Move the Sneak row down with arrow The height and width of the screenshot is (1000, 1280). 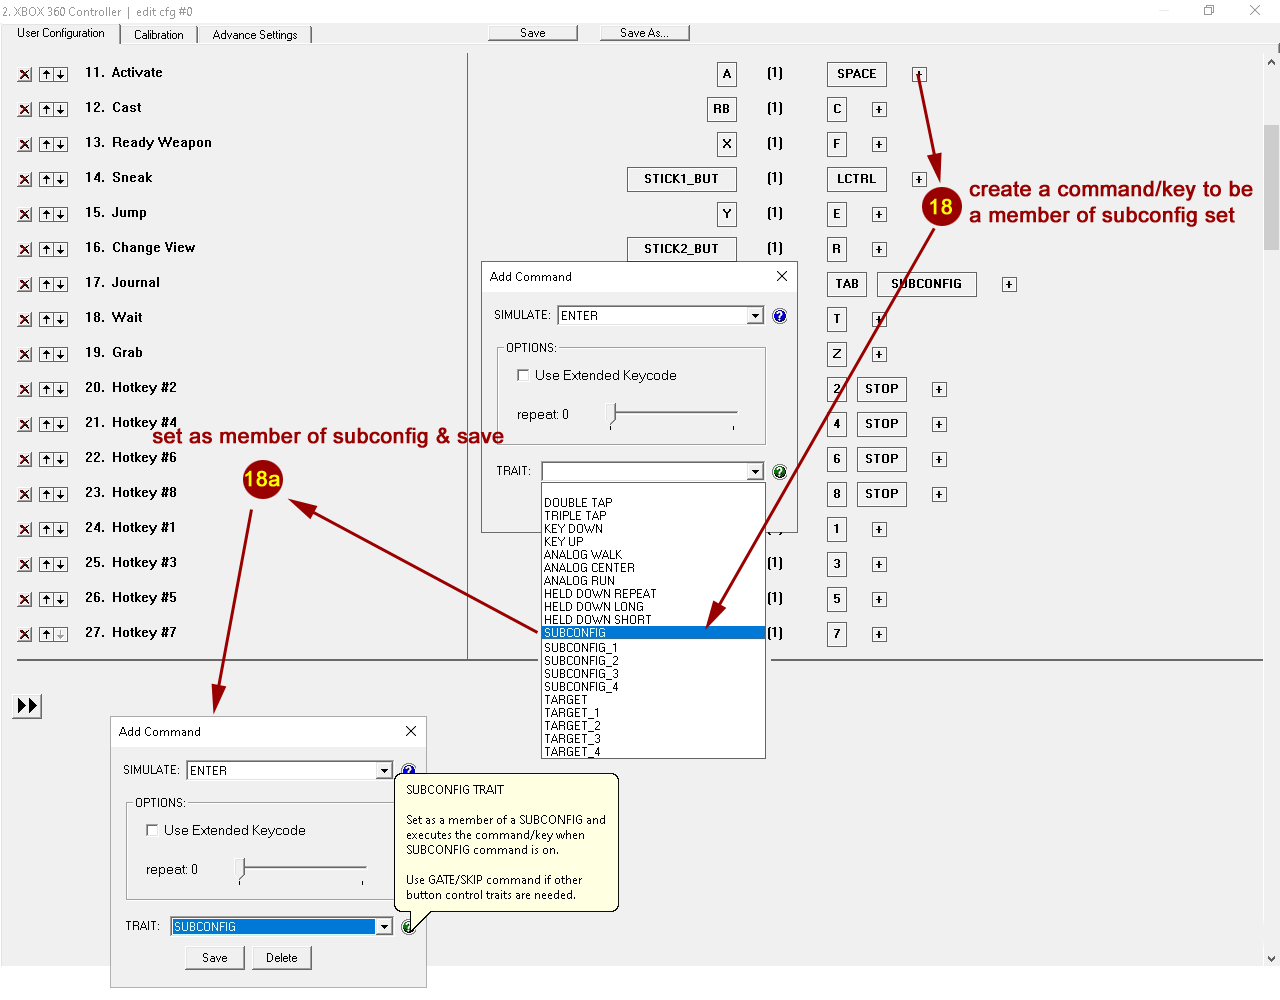[x=61, y=180]
